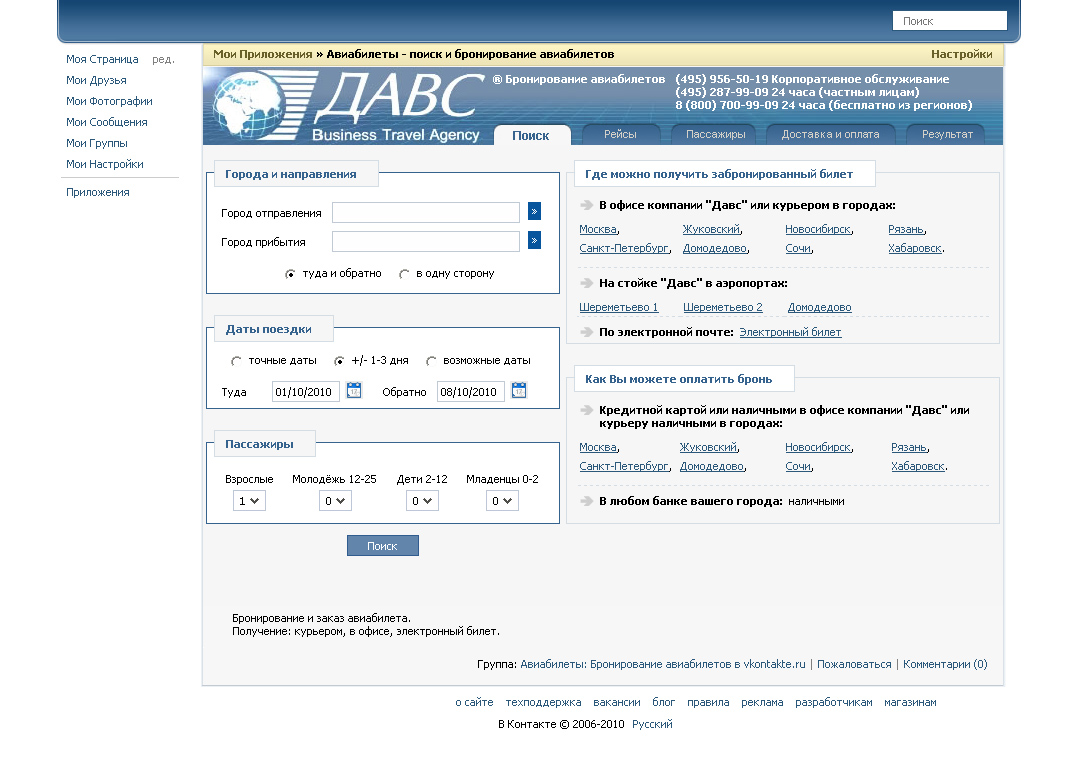Screen dimensions: 1090x773
Task: Open calendar picker for the Обратно date
Action: point(519,391)
